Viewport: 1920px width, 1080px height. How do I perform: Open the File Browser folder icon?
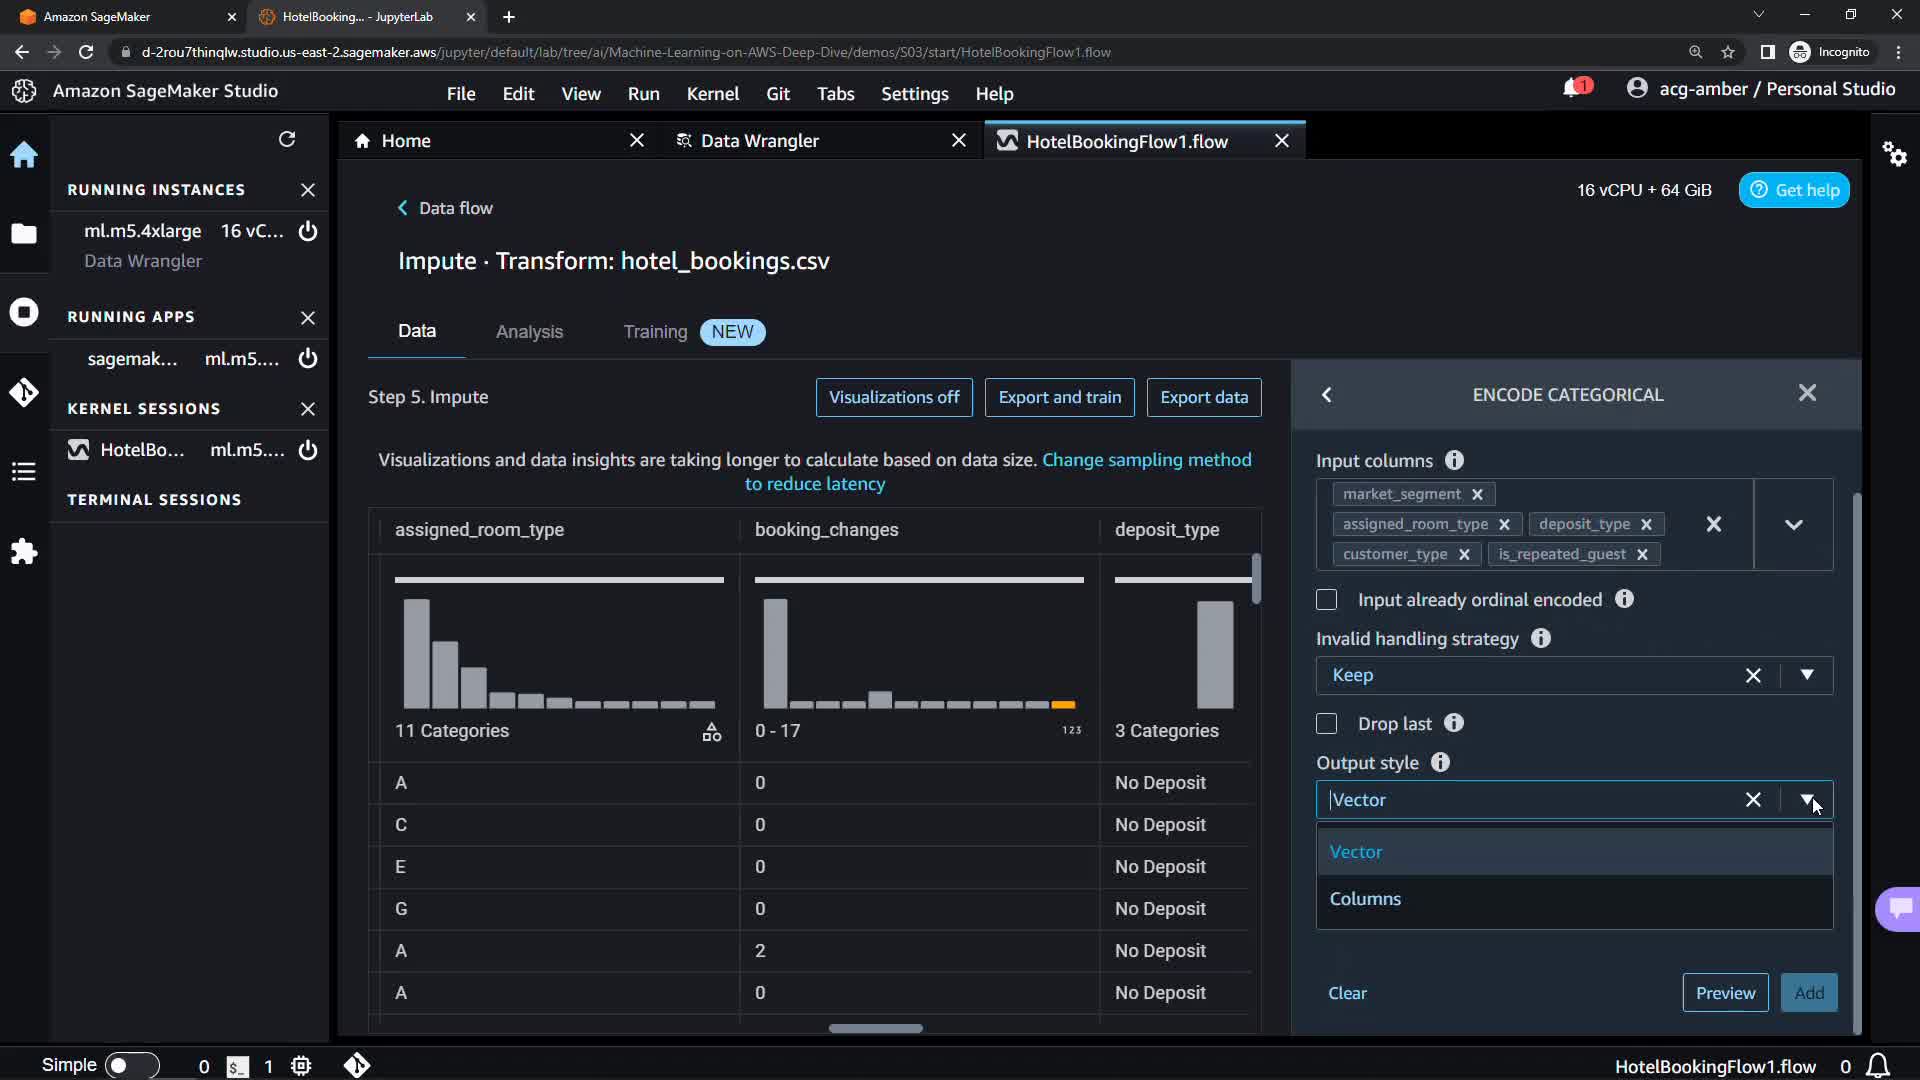[x=24, y=234]
